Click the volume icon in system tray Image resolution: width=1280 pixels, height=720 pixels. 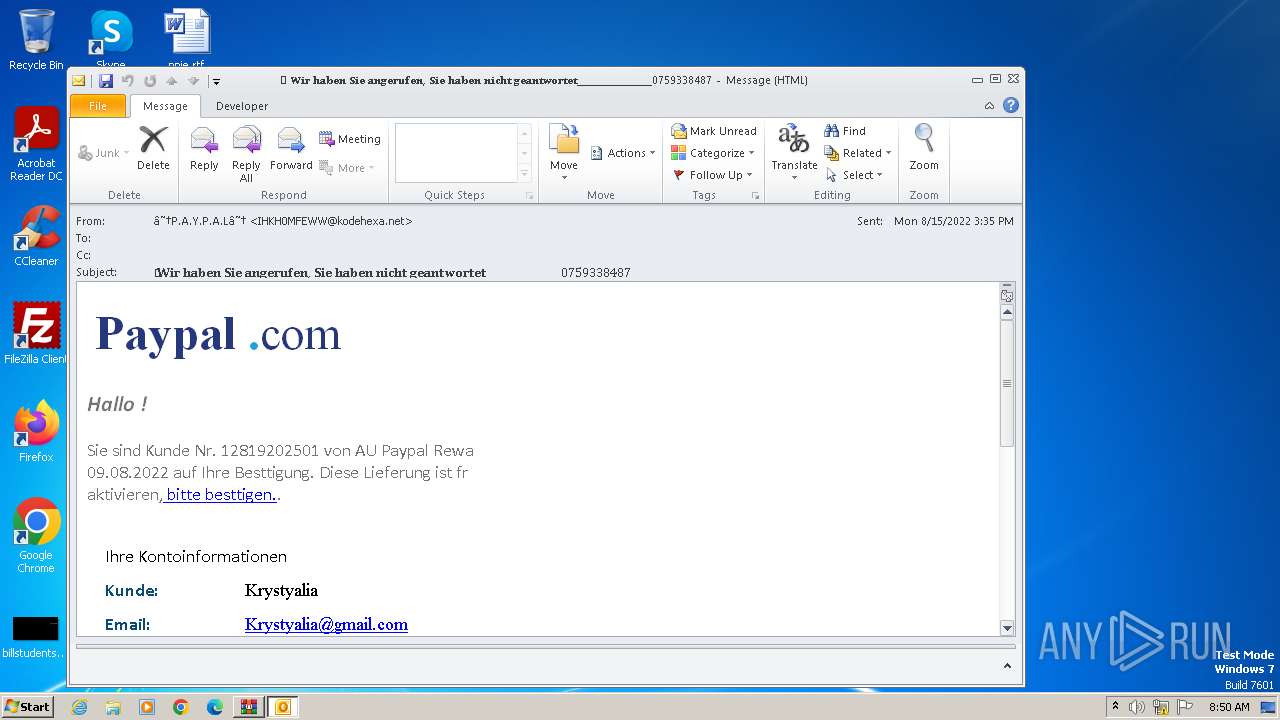point(1137,707)
